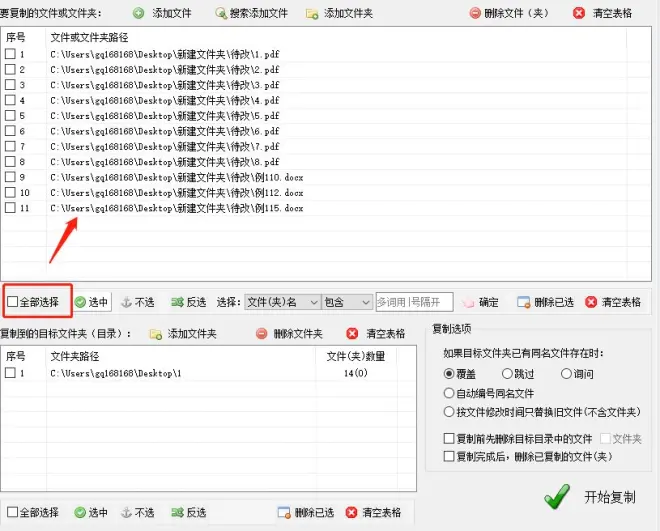Check the upper 全部选择 checkbox

12,302
